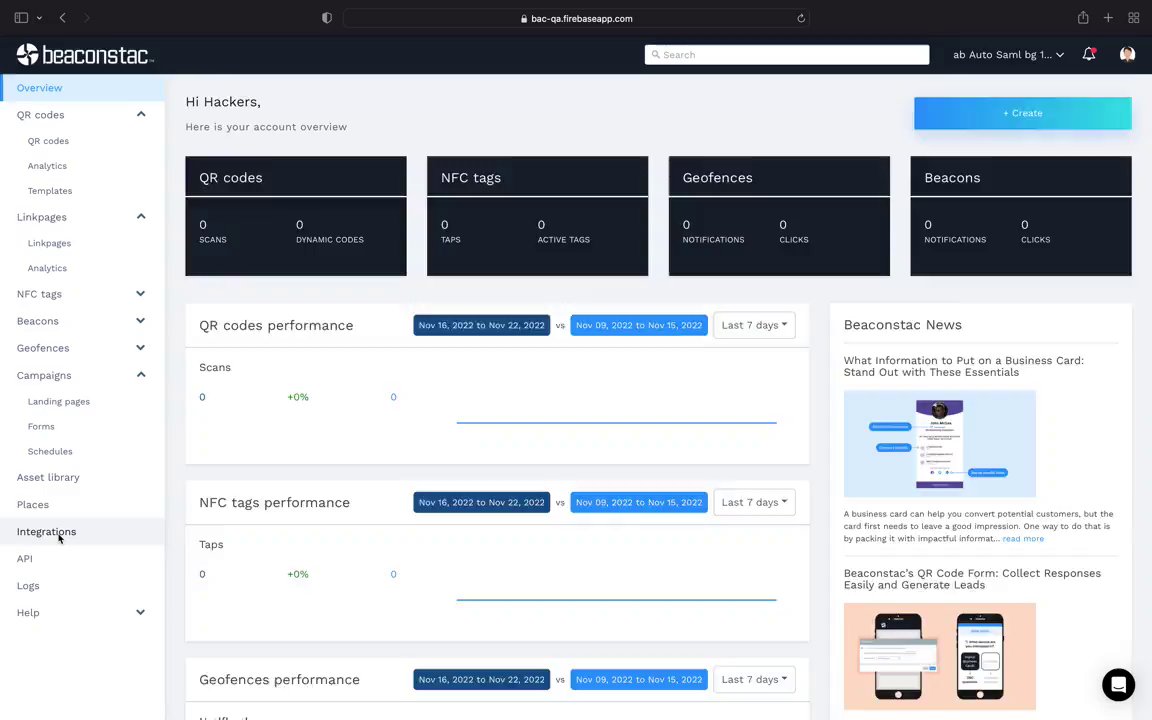Screen dimensions: 1152x720
Task: Open the browser share icon
Action: coord(1083,18)
